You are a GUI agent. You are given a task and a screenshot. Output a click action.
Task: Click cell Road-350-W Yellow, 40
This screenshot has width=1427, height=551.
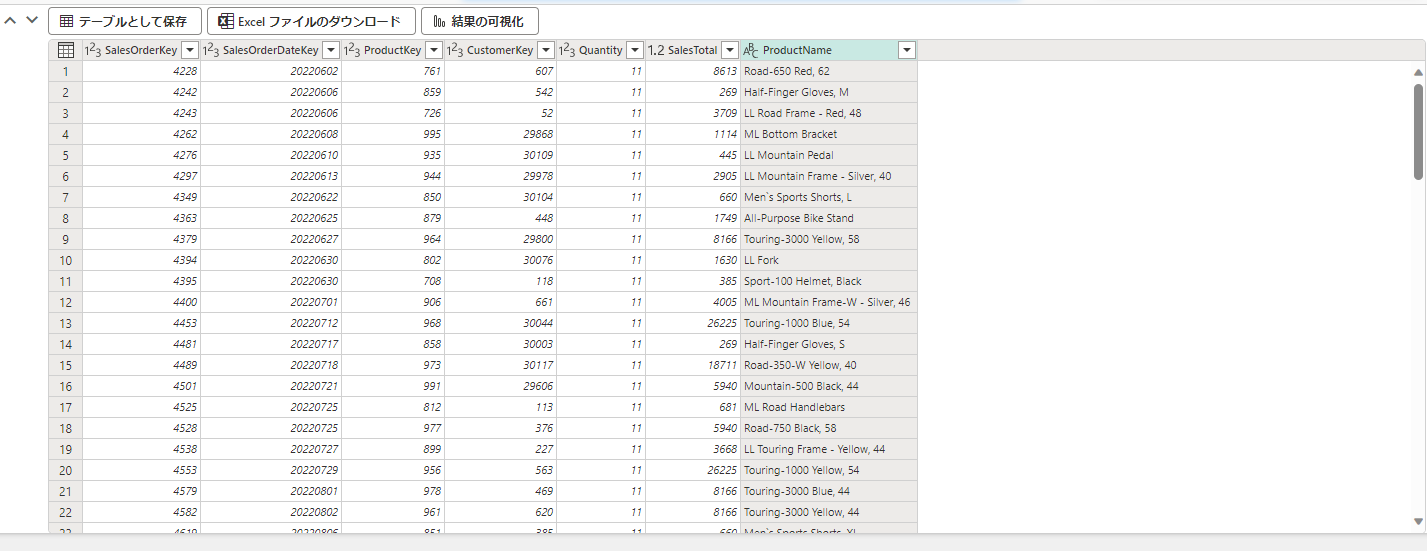pos(828,365)
